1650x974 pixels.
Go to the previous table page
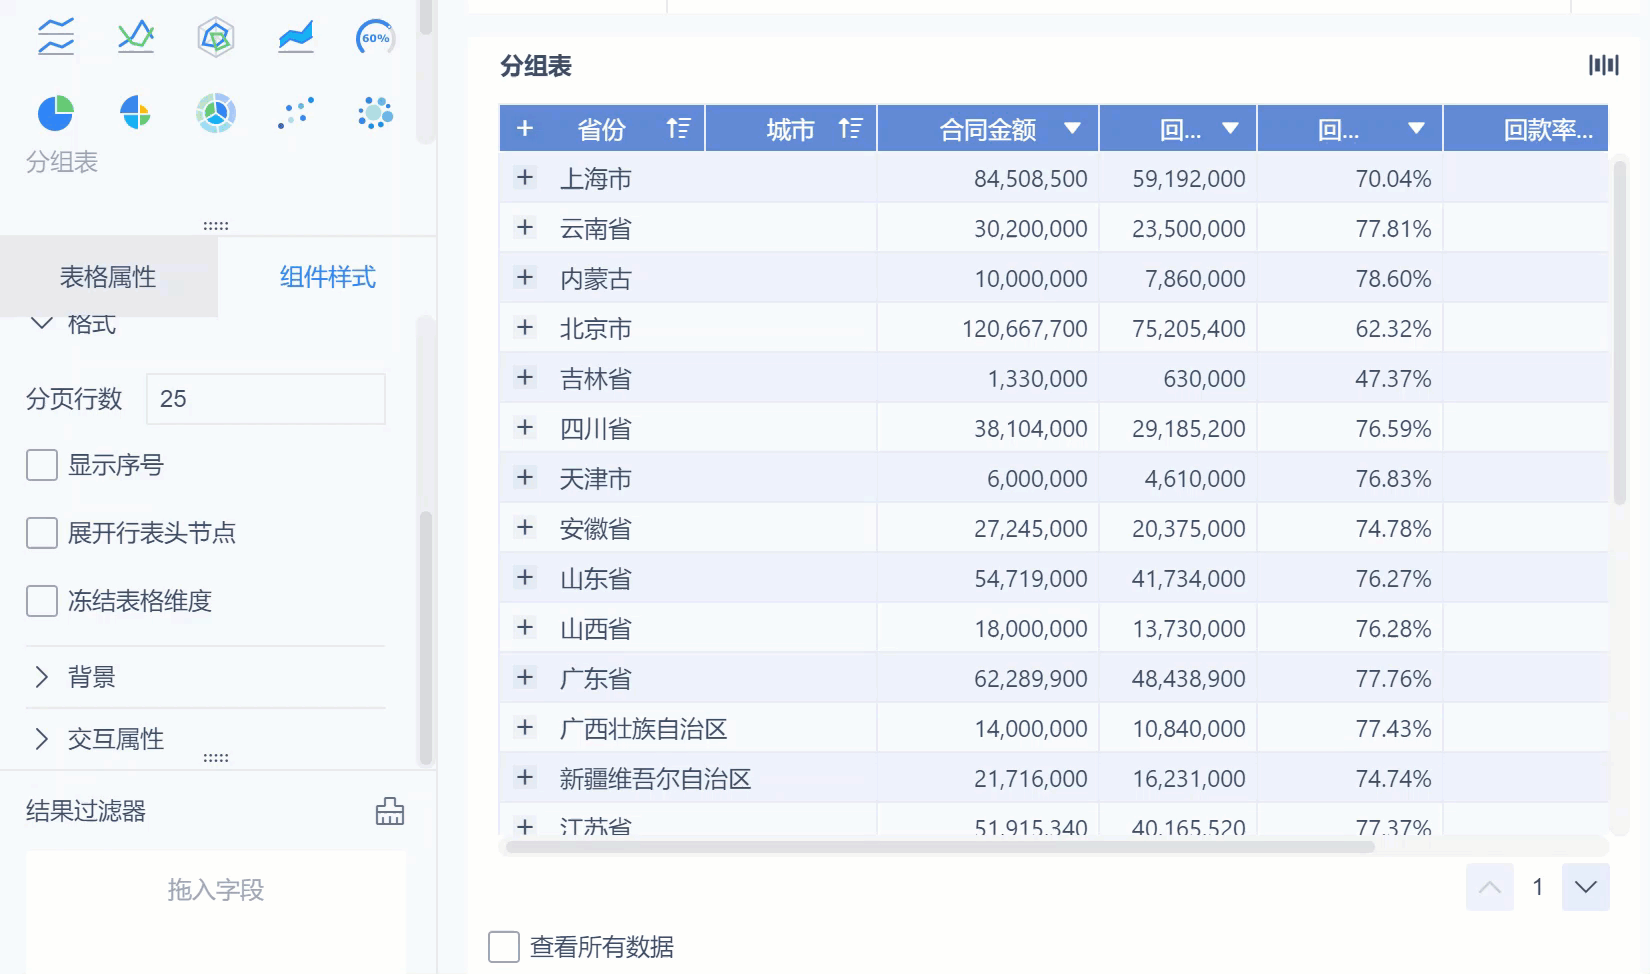(1490, 887)
